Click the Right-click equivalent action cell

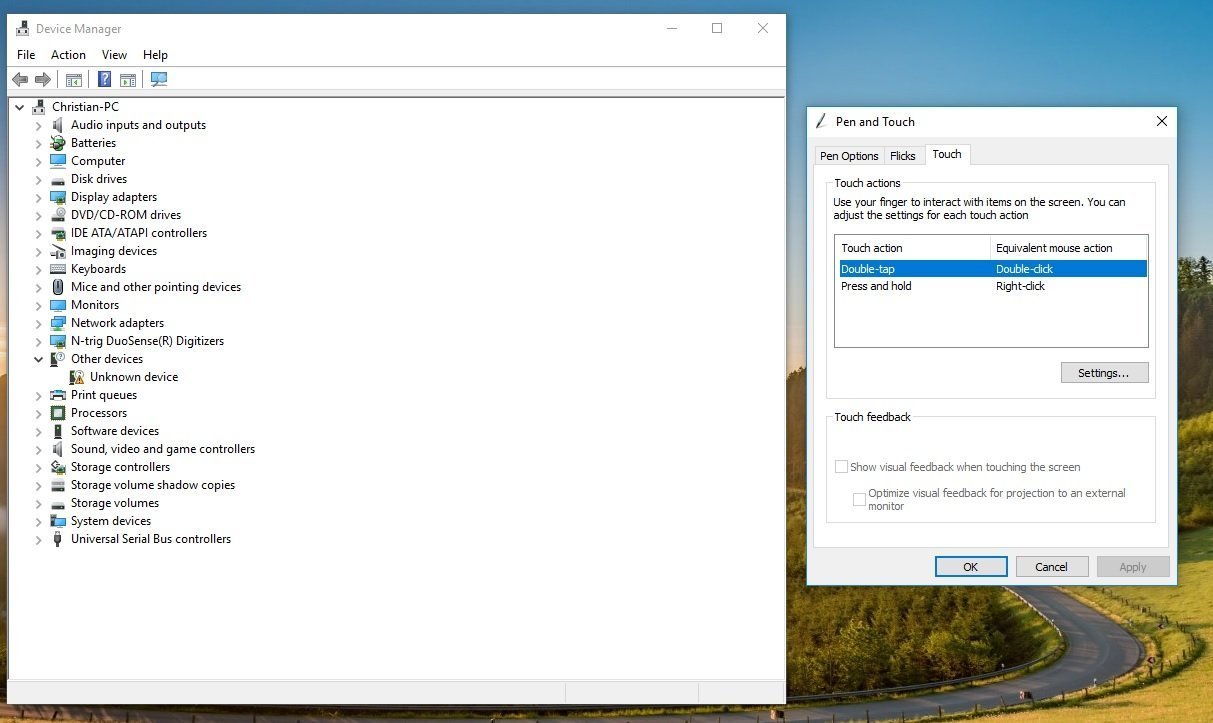pyautogui.click(x=1020, y=286)
